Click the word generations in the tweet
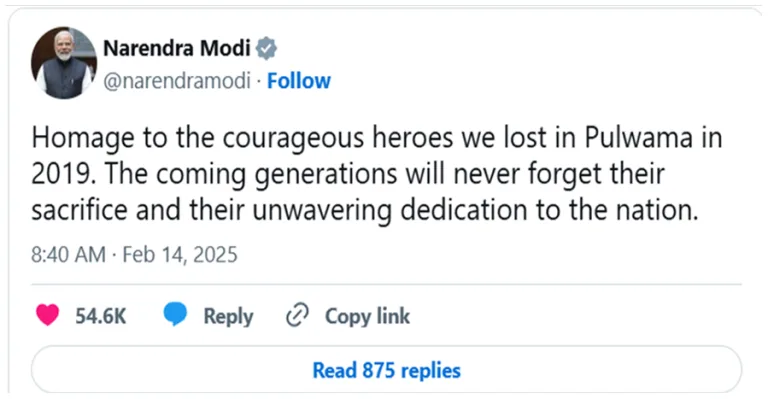 click(326, 174)
